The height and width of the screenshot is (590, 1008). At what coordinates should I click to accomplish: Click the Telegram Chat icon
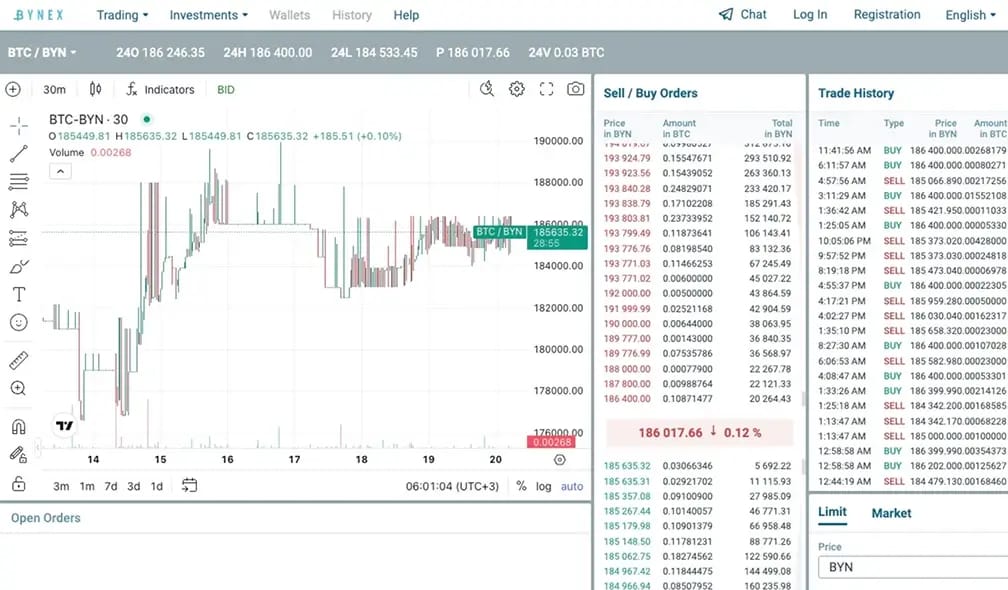726,14
